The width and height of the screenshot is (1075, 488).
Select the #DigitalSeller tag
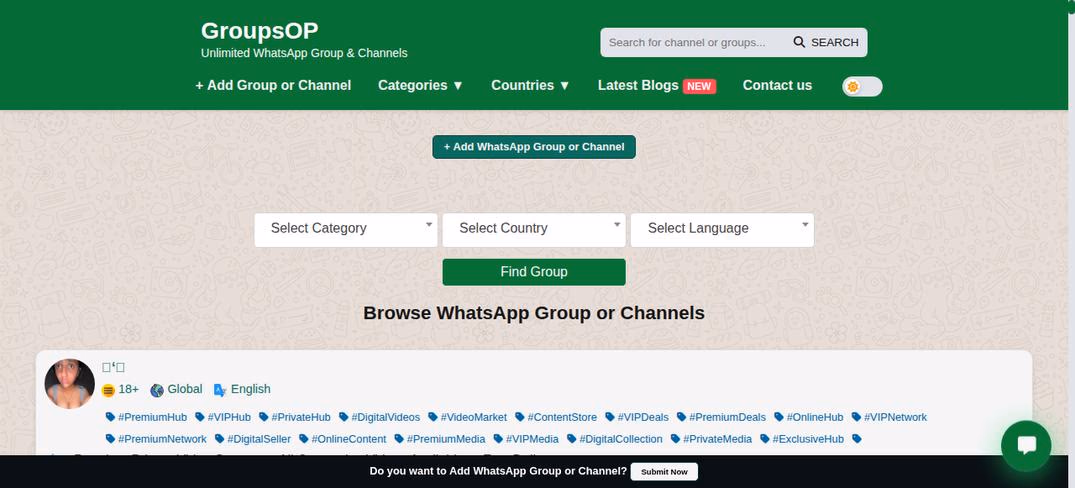pyautogui.click(x=253, y=439)
